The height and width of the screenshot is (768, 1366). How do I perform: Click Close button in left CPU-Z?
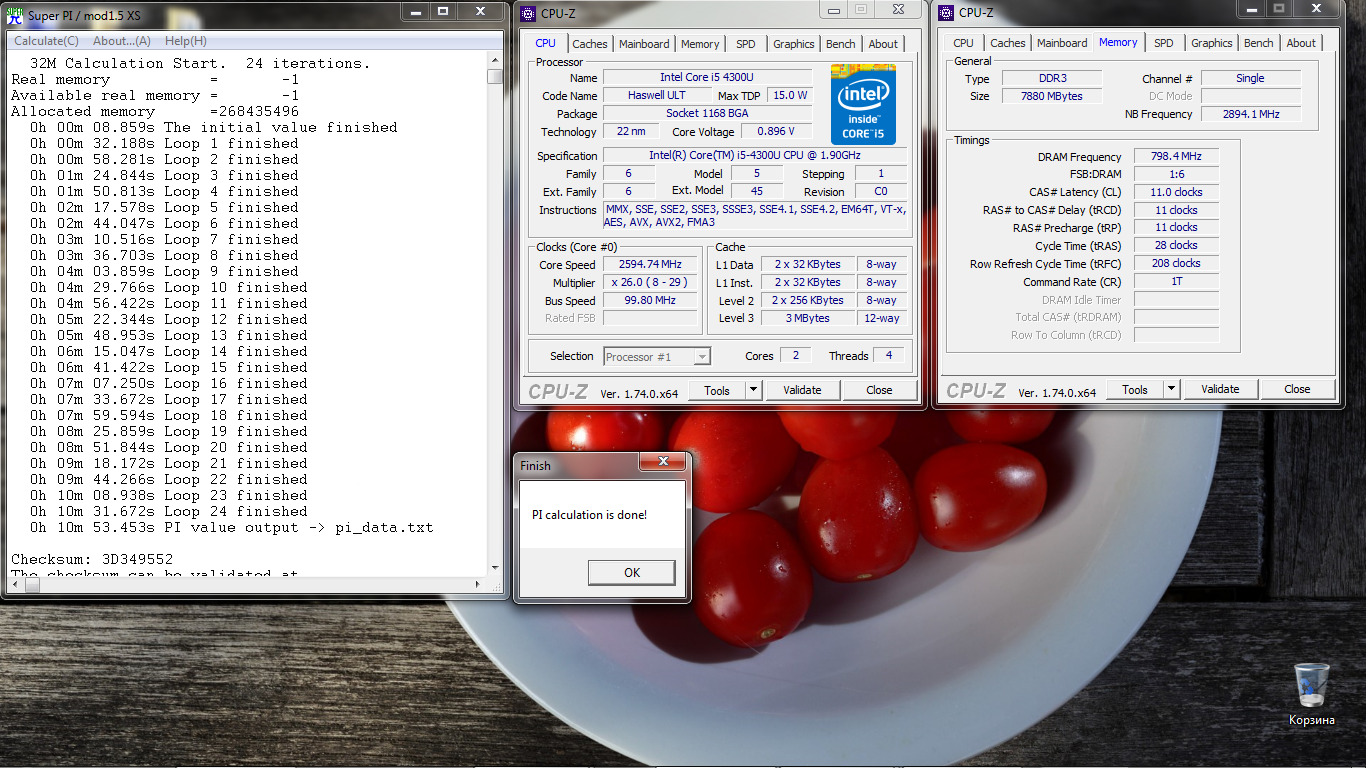[x=880, y=391]
